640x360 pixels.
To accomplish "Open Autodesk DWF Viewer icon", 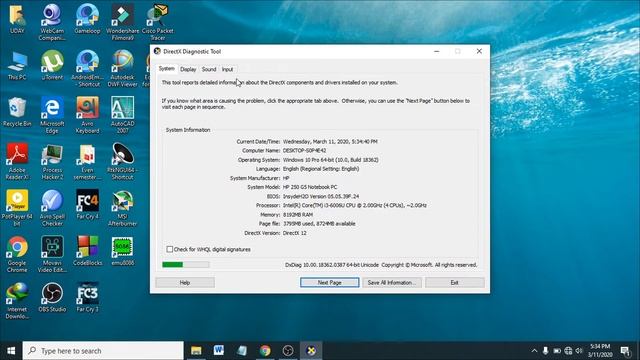I will (x=122, y=69).
